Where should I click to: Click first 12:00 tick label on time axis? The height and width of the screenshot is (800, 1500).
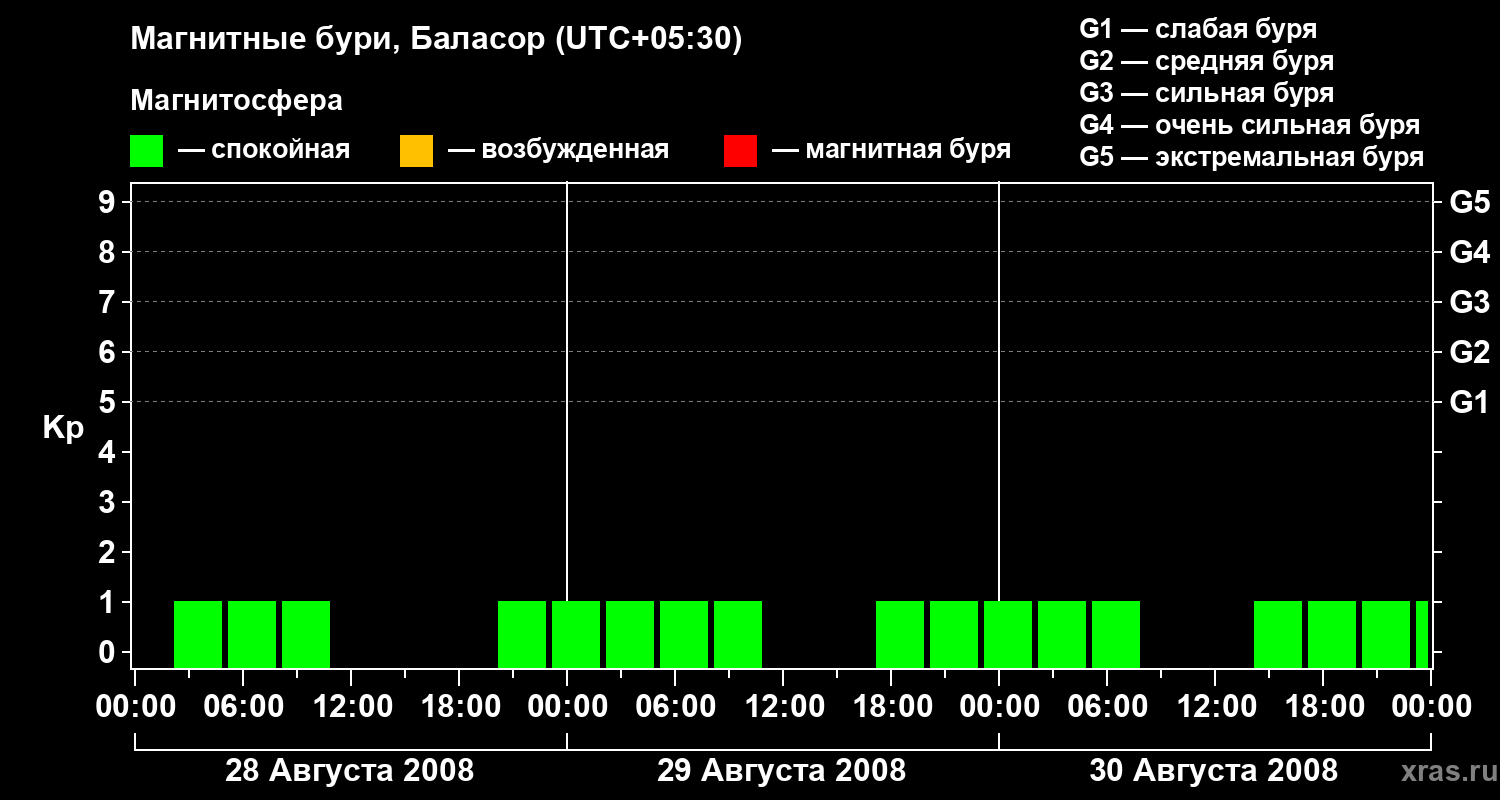pos(350,706)
